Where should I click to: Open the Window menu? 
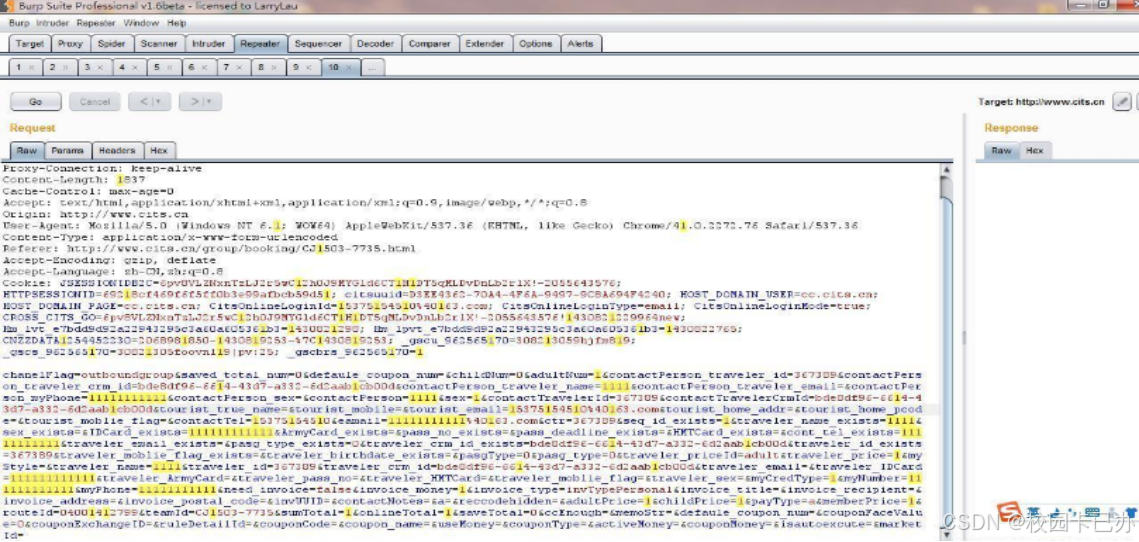pos(141,23)
